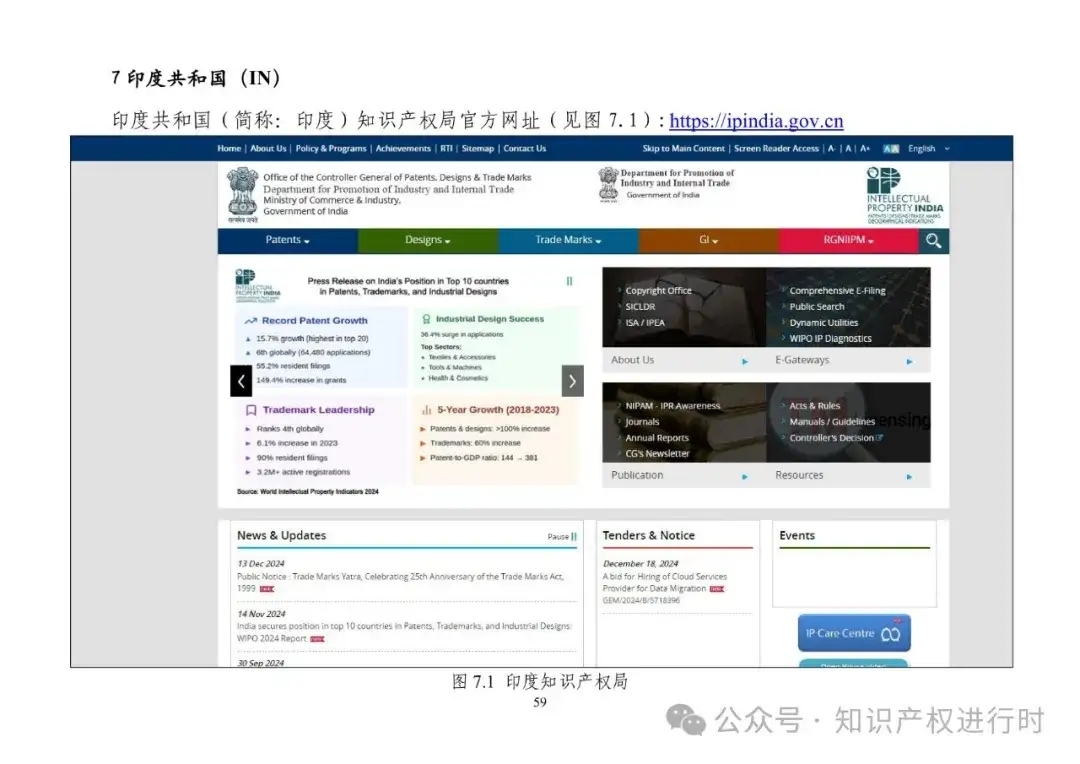Toggle the high contrast icon

click(x=891, y=148)
